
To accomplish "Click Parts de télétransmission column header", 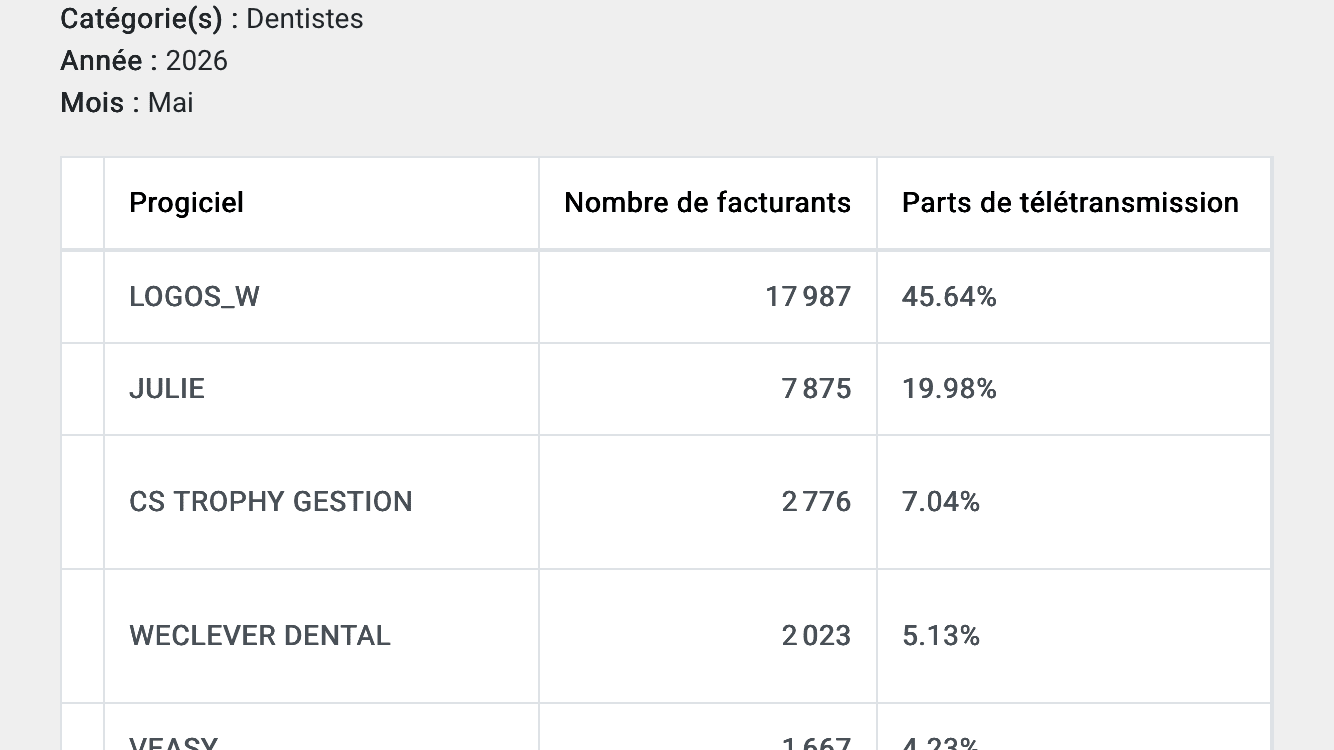I will (1070, 203).
